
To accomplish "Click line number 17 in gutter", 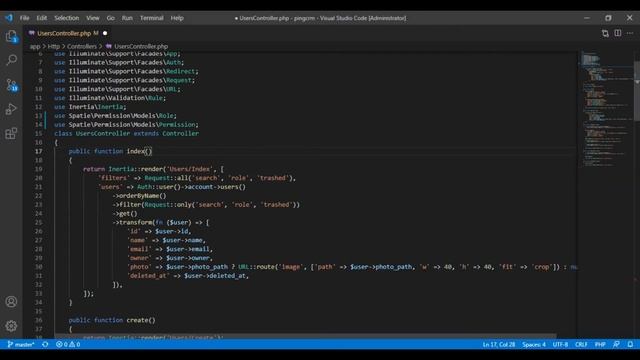I will pos(38,151).
